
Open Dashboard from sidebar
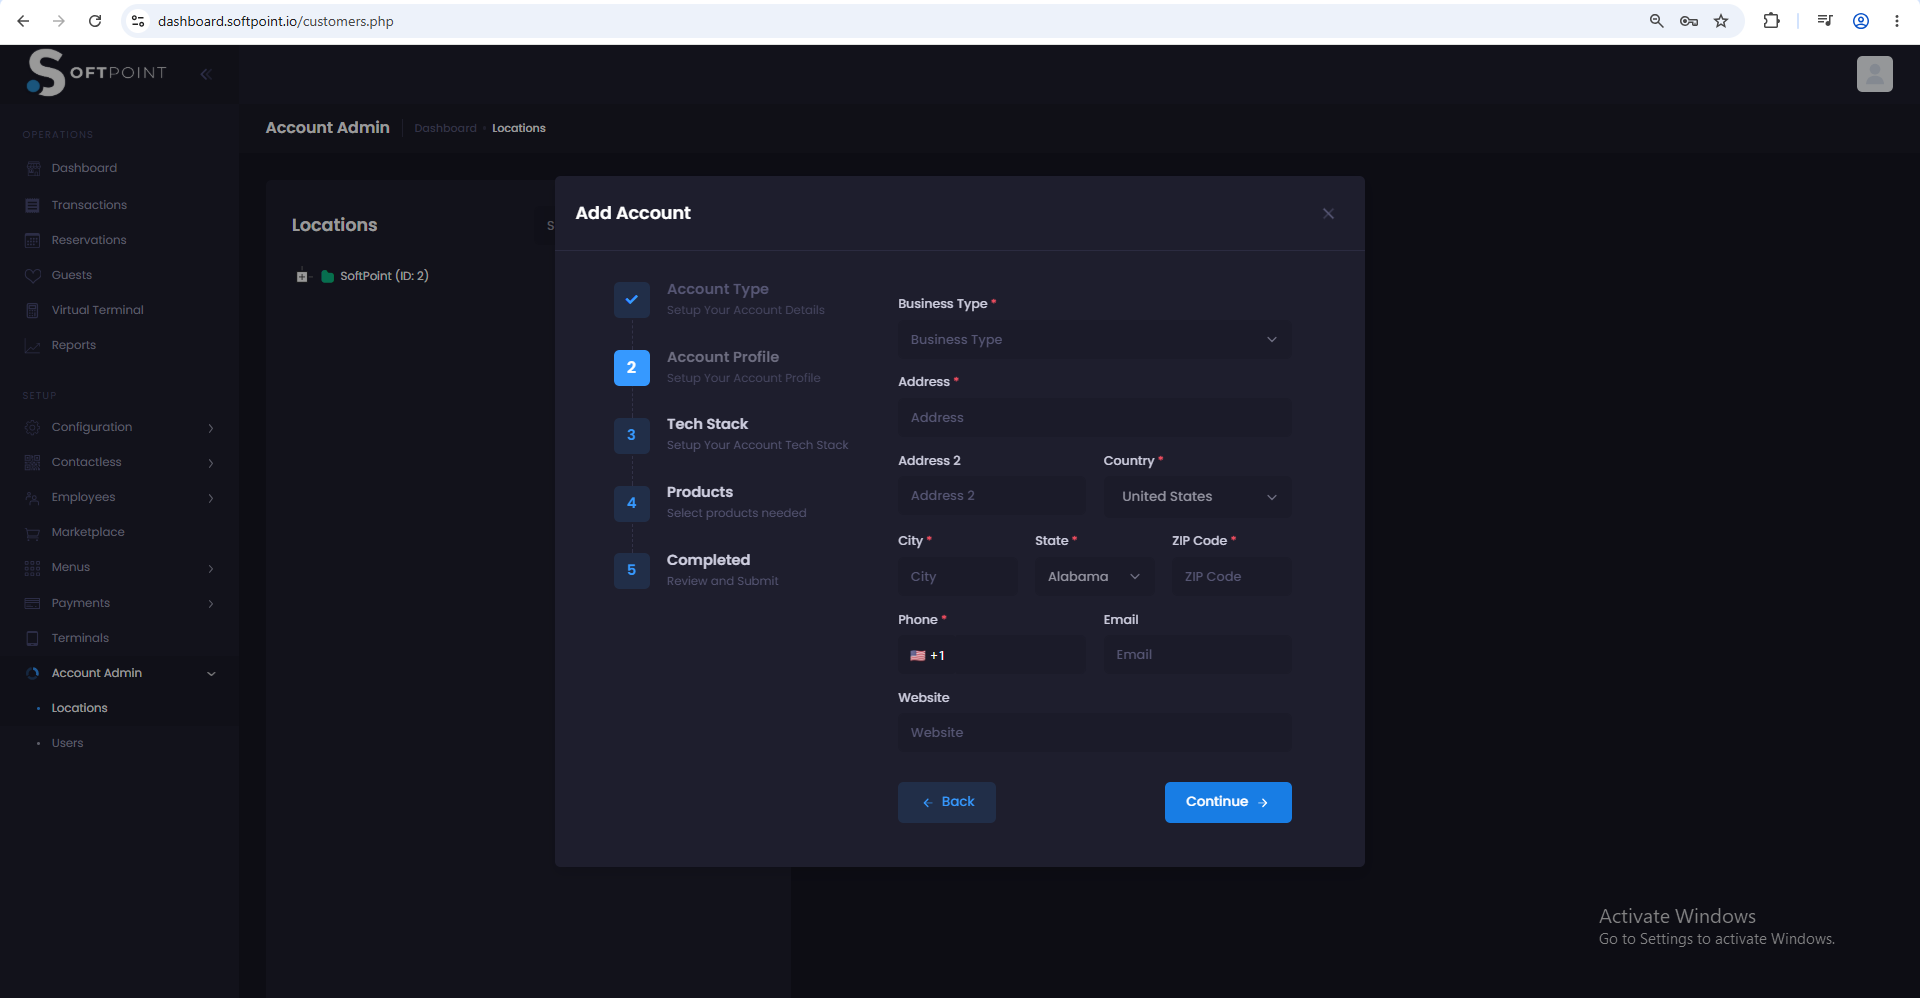pyautogui.click(x=84, y=168)
